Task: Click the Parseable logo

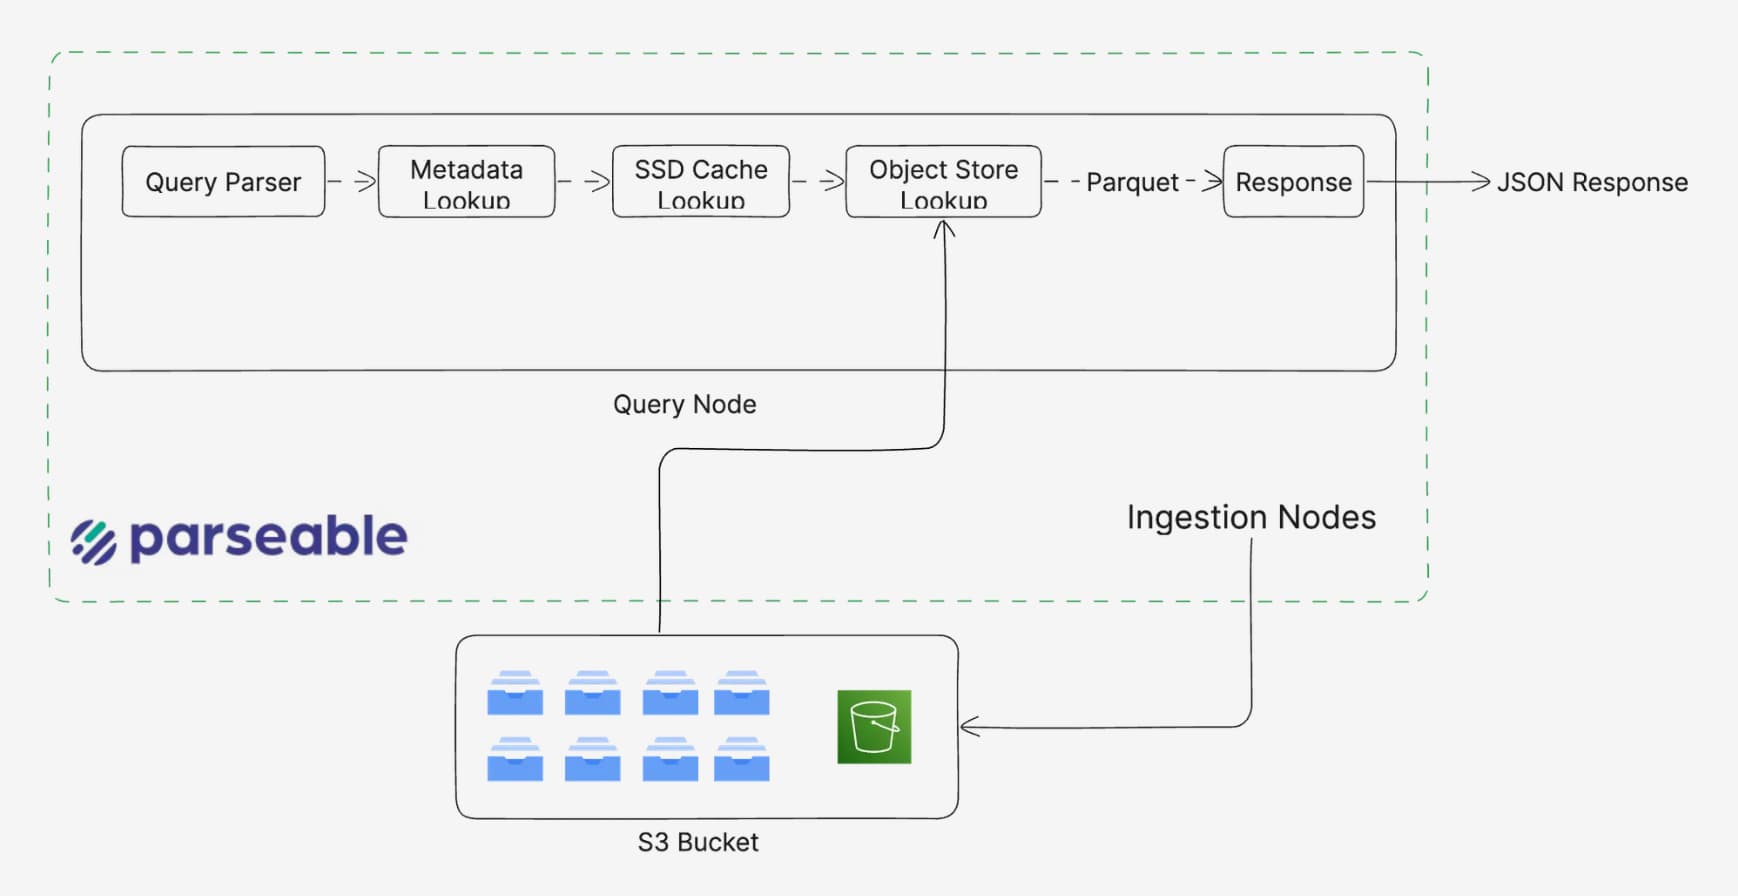Action: [239, 540]
